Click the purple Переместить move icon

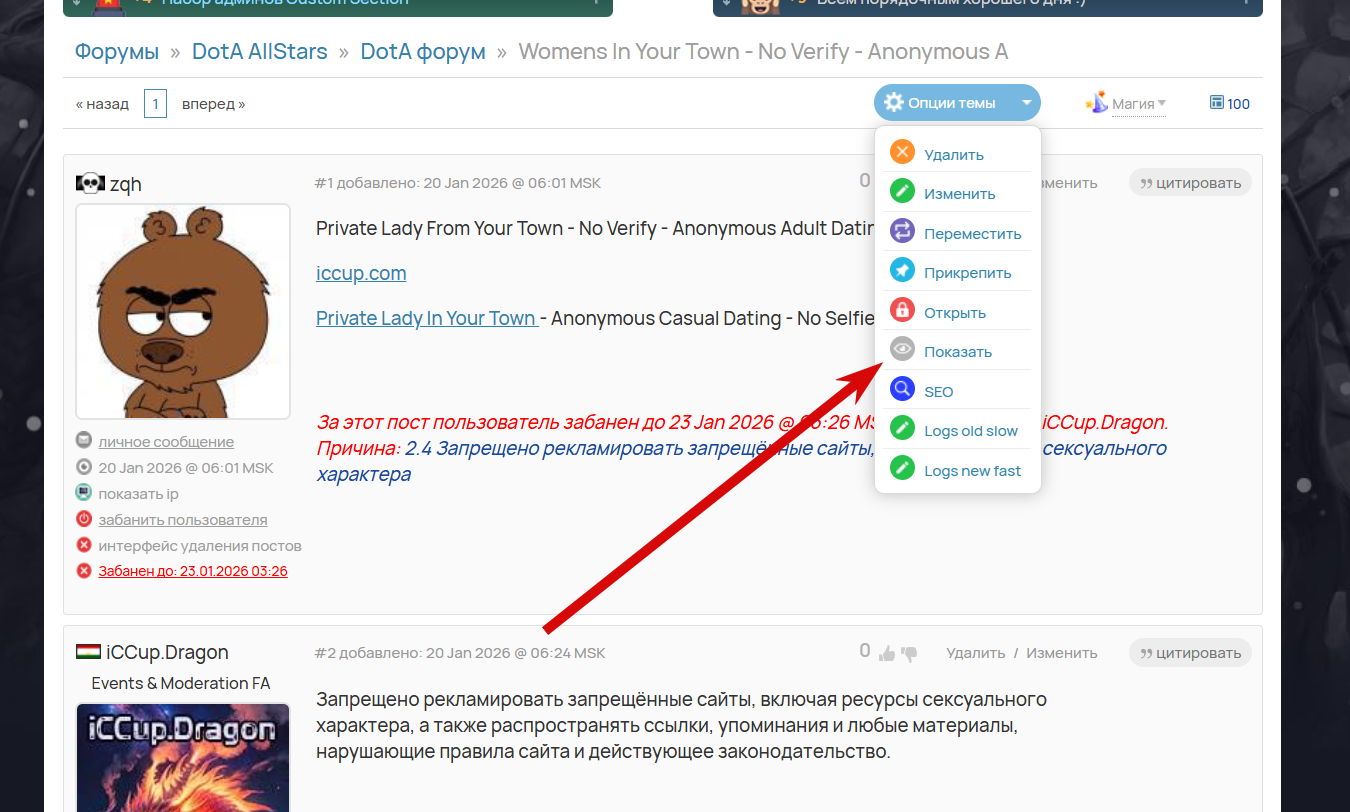point(902,232)
